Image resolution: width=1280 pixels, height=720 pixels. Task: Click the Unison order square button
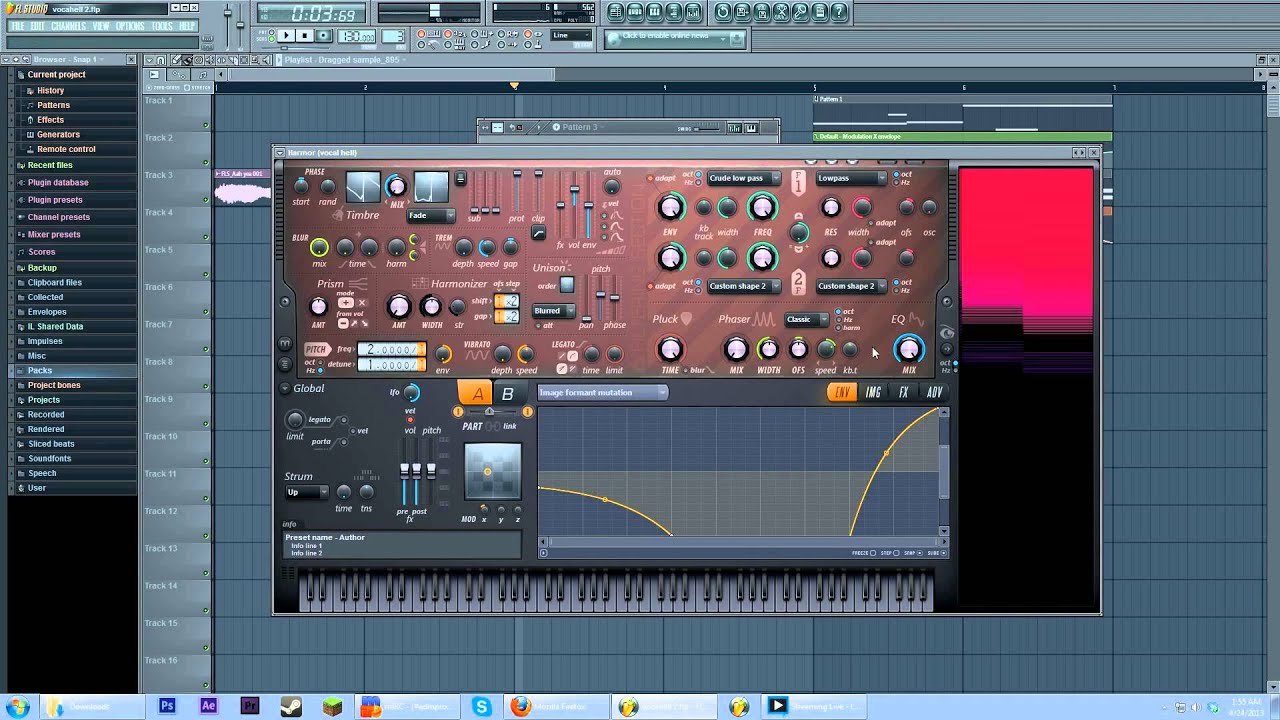click(567, 285)
